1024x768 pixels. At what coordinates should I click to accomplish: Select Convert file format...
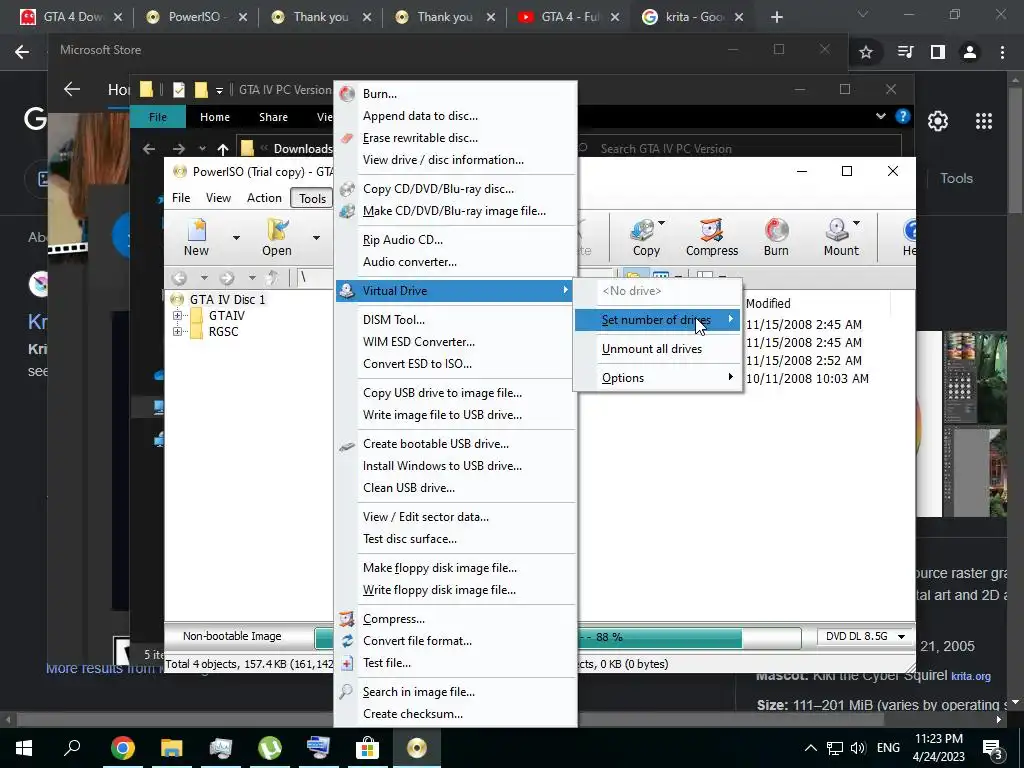click(456, 641)
